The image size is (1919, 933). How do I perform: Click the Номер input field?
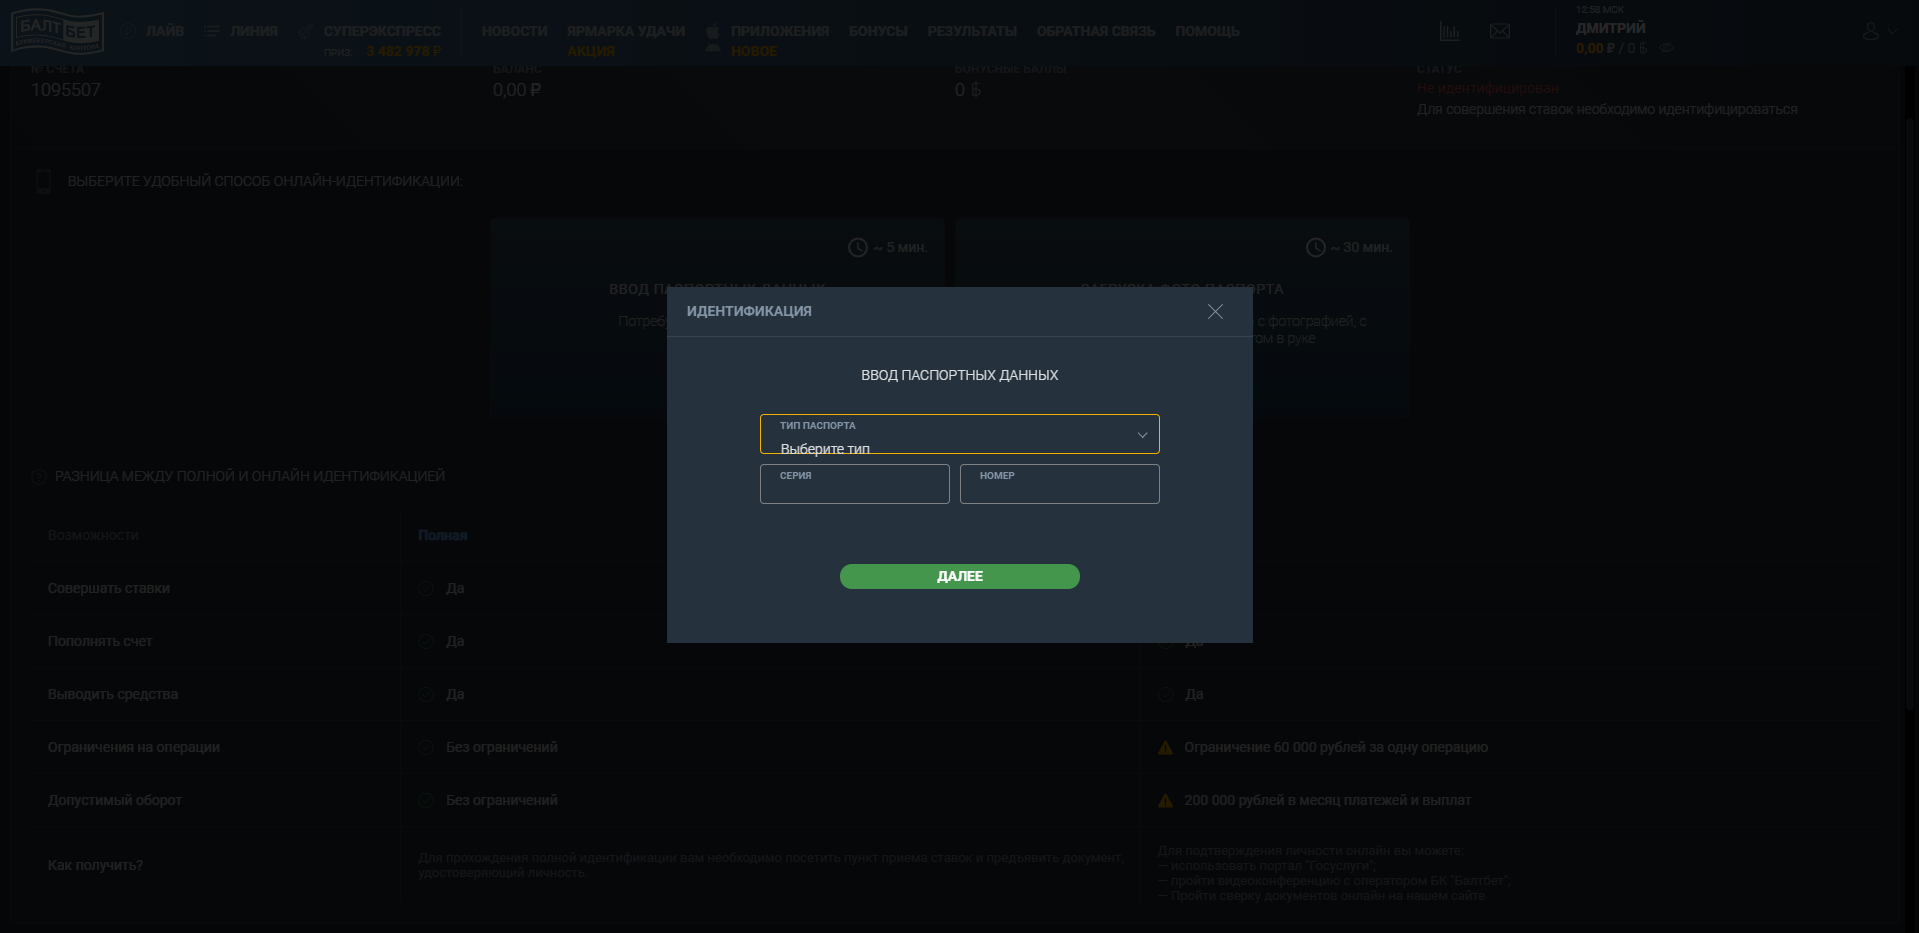coord(1060,484)
